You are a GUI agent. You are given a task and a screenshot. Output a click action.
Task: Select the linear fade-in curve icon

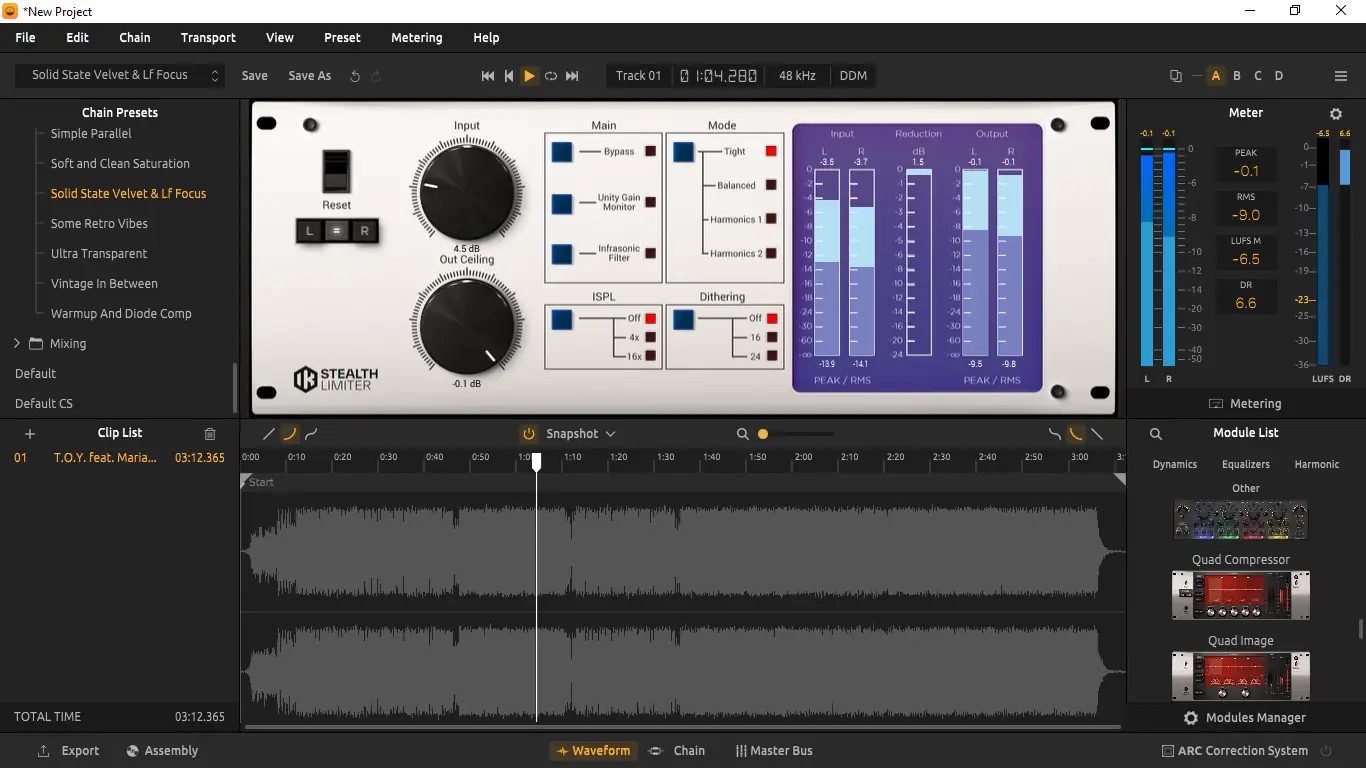tap(268, 434)
